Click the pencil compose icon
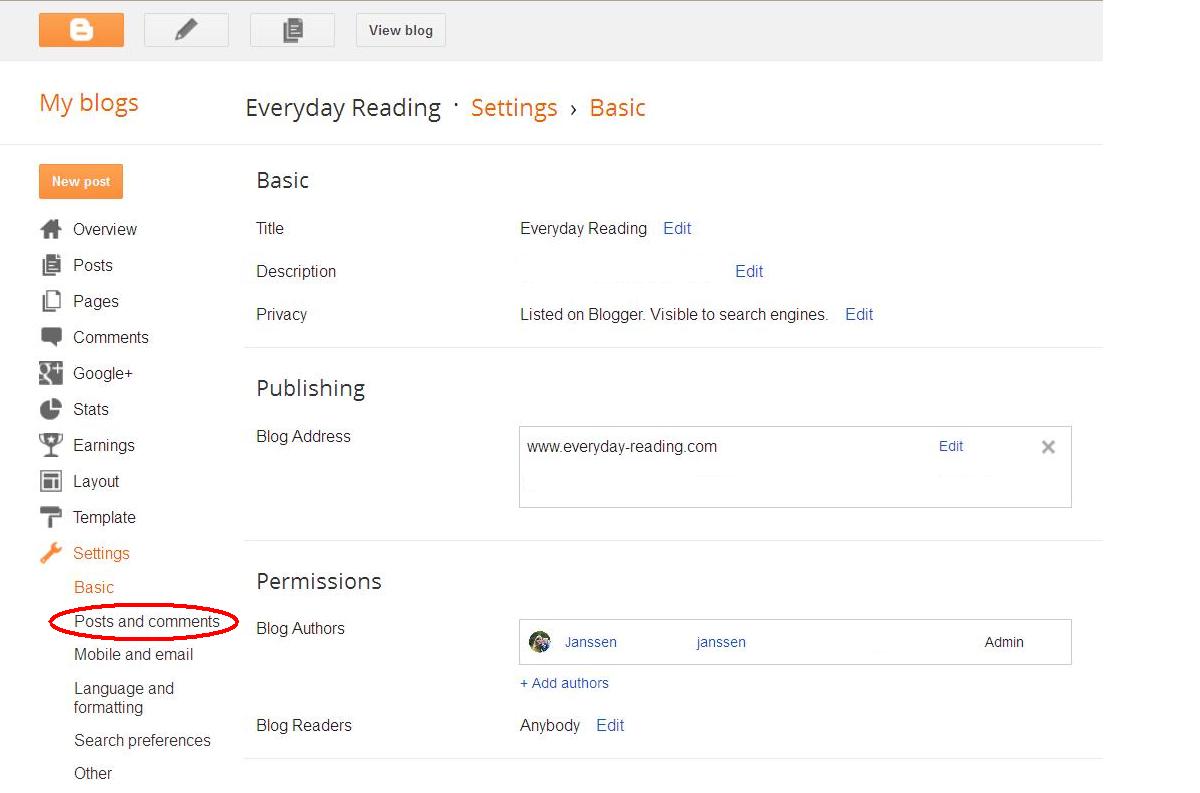The height and width of the screenshot is (793, 1200). click(x=186, y=30)
